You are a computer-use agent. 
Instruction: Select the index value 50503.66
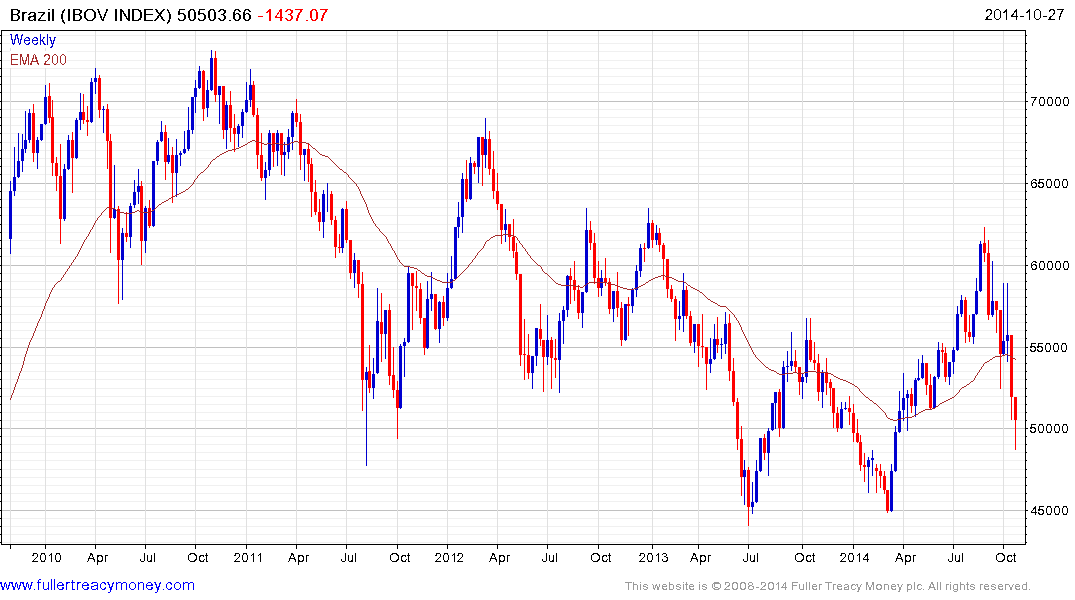(x=215, y=14)
